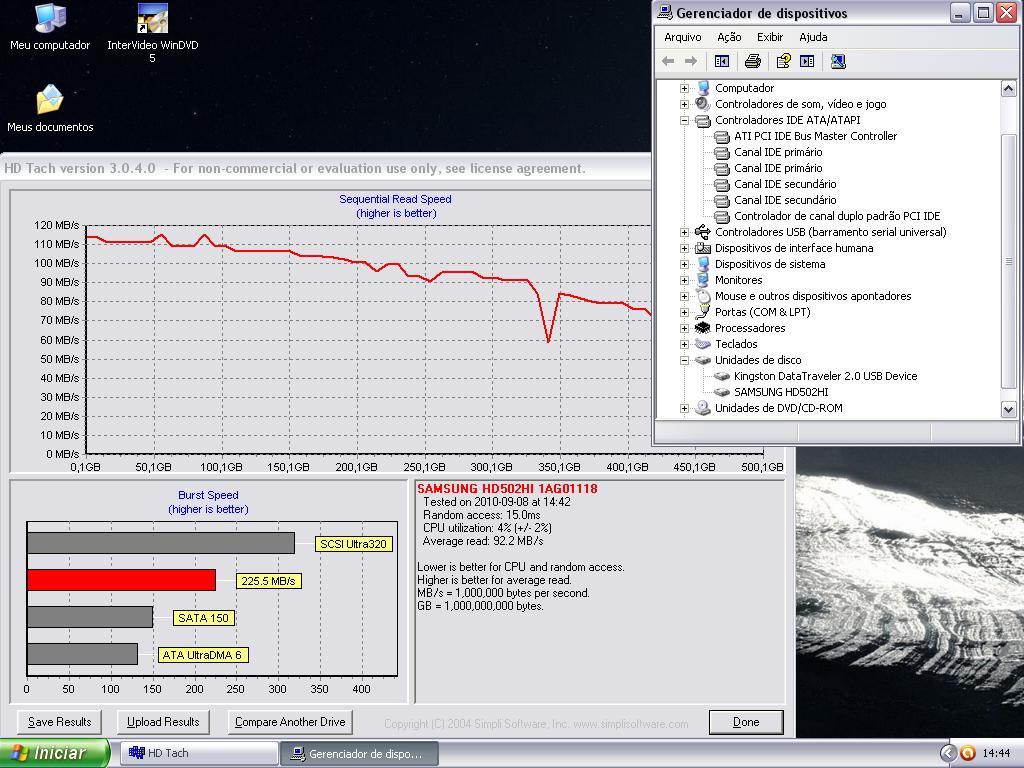The height and width of the screenshot is (768, 1024).
Task: Select the Dispositivos de sistema label
Action: point(770,264)
